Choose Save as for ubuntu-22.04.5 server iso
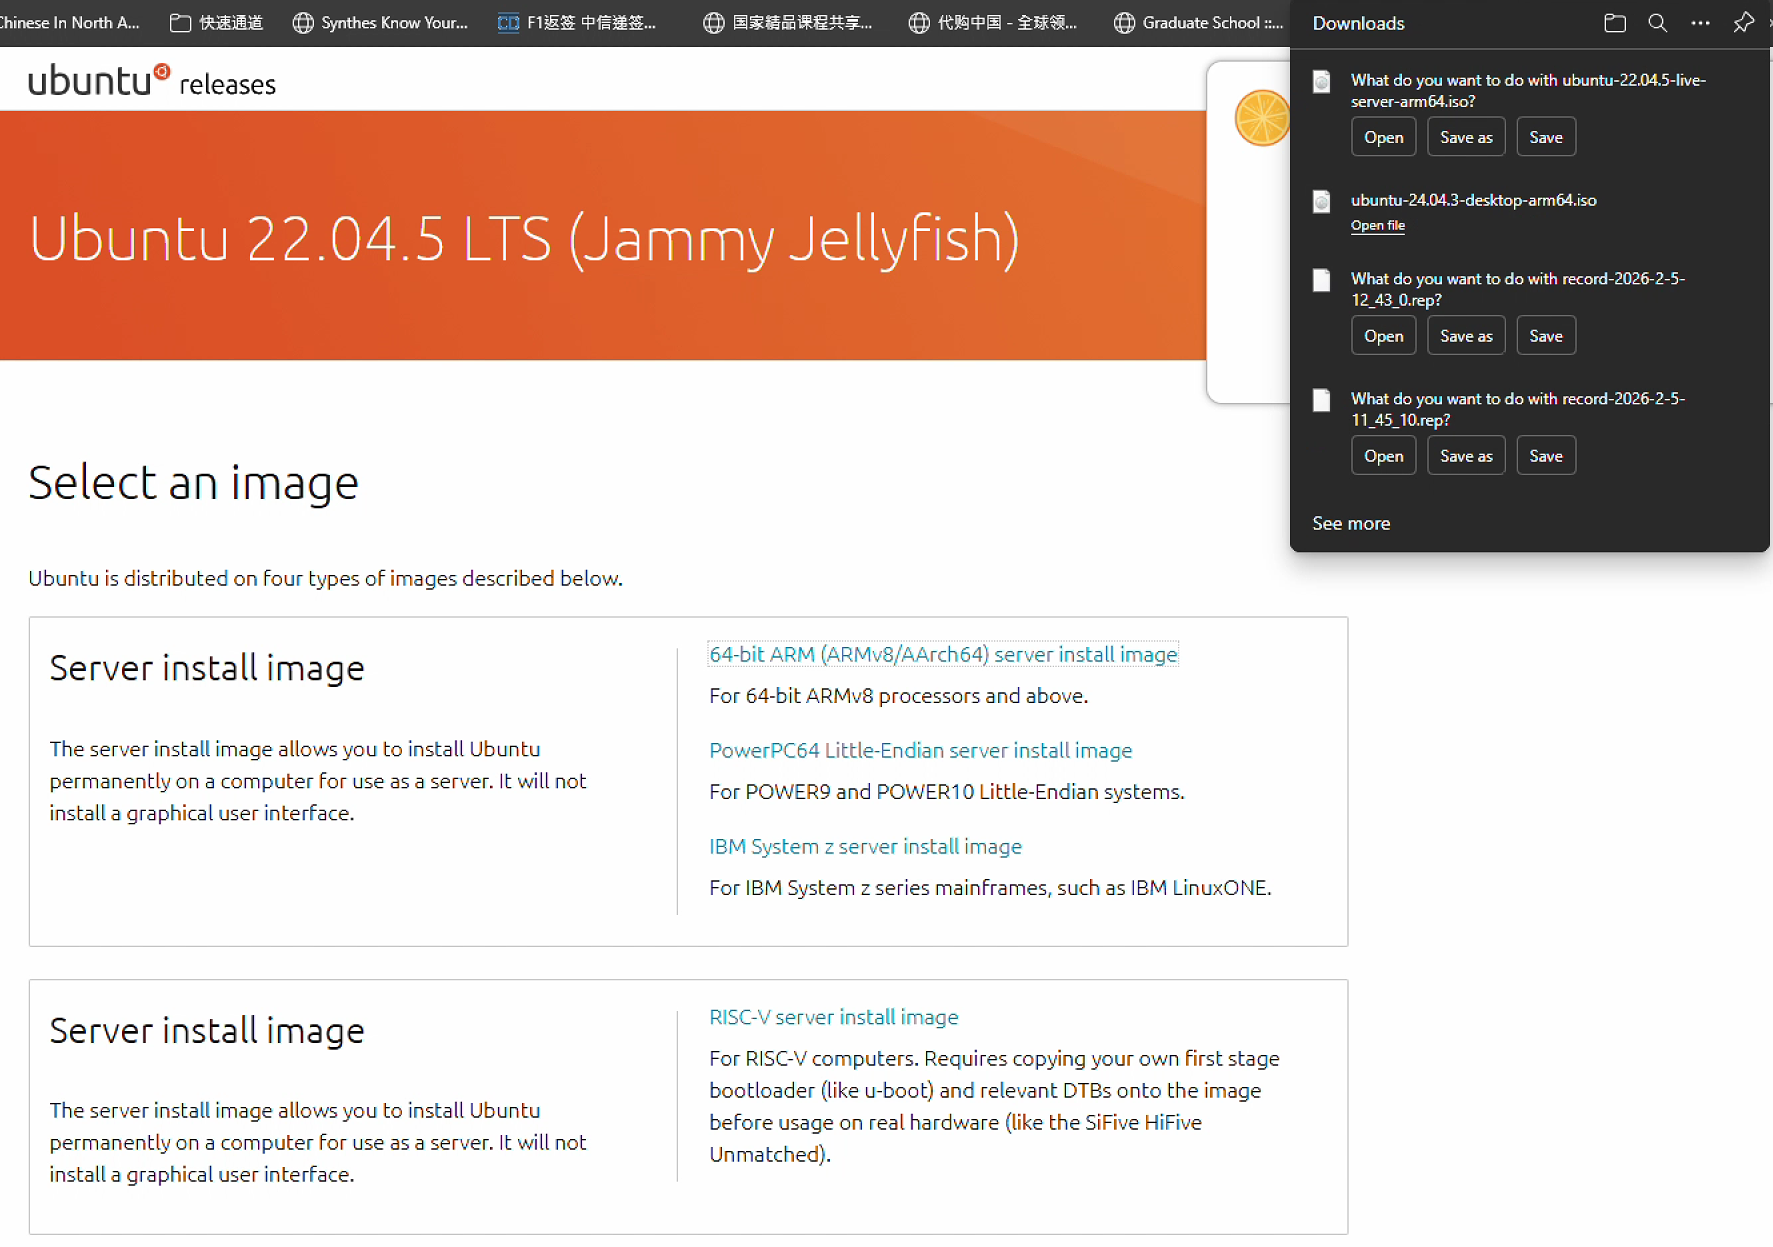The width and height of the screenshot is (1773, 1247). [x=1466, y=137]
